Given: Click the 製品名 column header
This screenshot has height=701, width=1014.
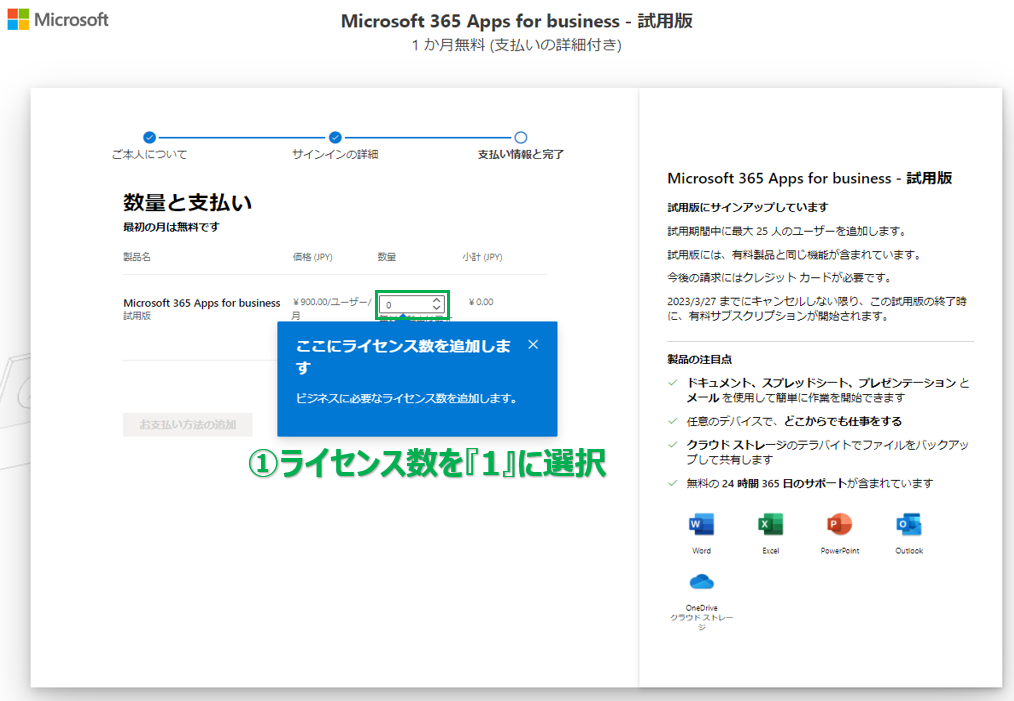Looking at the screenshot, I should pos(137,257).
